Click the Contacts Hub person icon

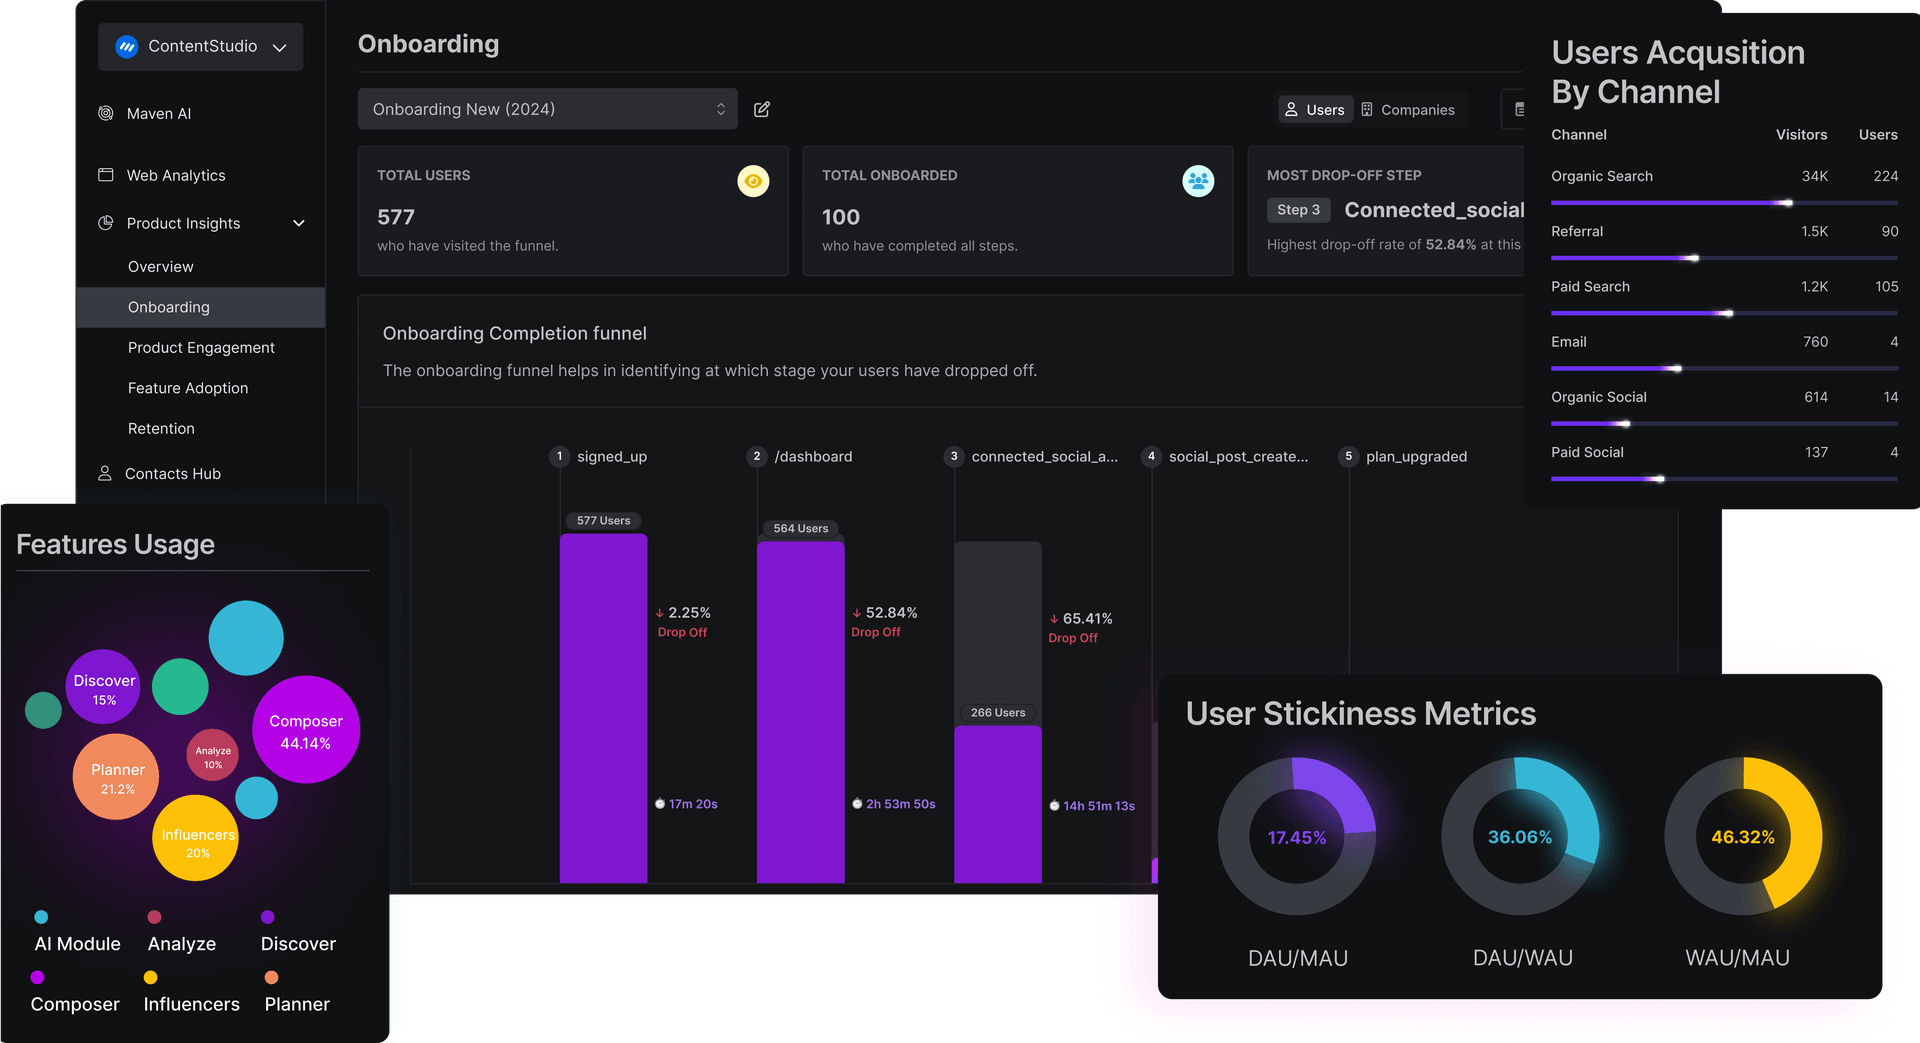click(x=106, y=473)
